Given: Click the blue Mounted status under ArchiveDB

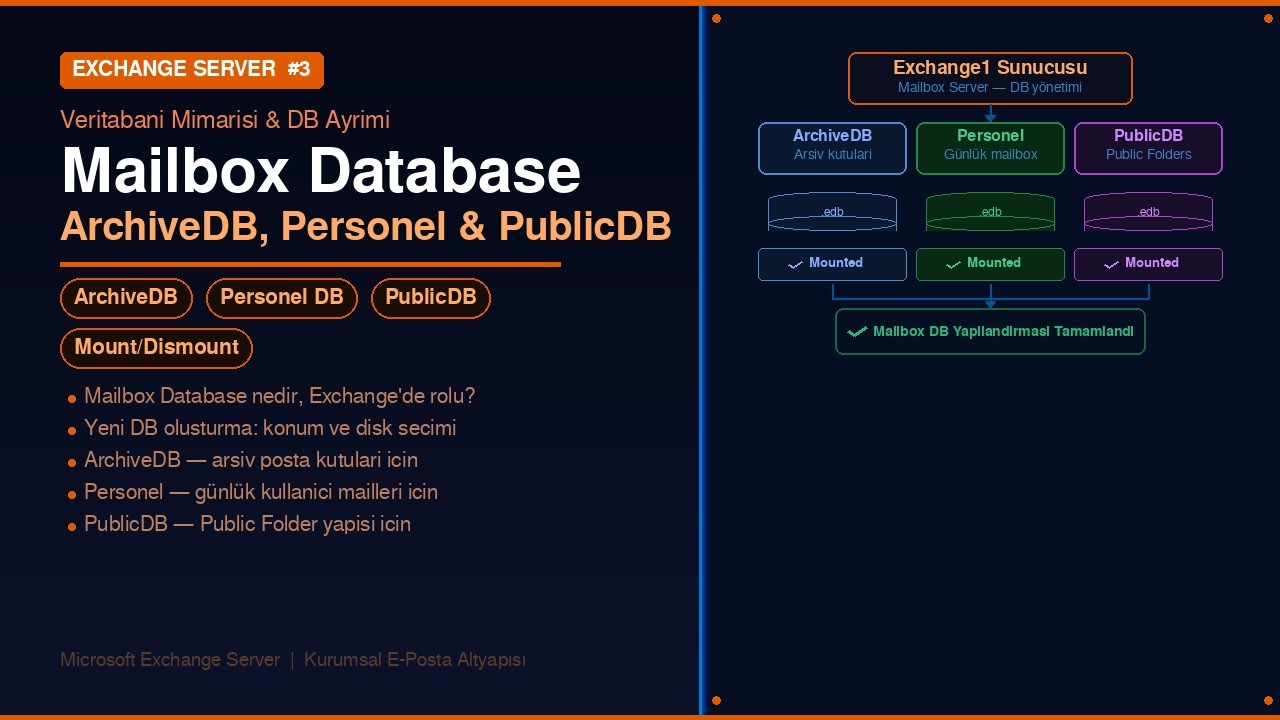Looking at the screenshot, I should pos(832,264).
